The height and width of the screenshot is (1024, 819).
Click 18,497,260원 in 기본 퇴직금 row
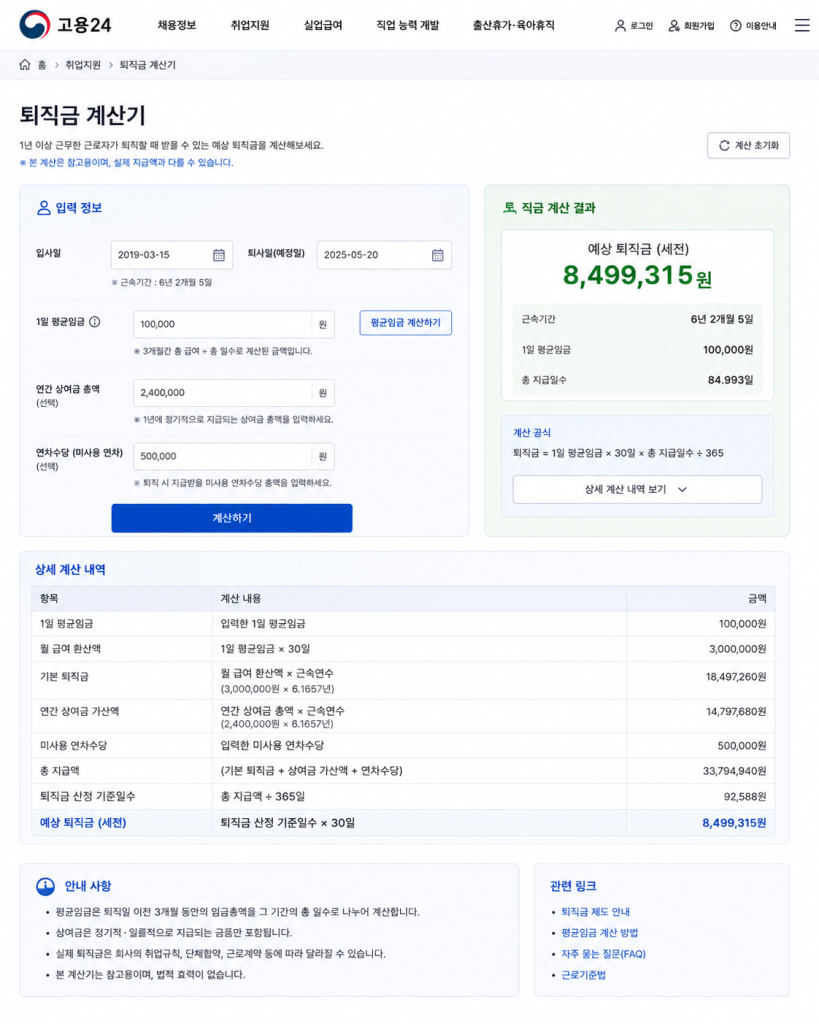(736, 677)
